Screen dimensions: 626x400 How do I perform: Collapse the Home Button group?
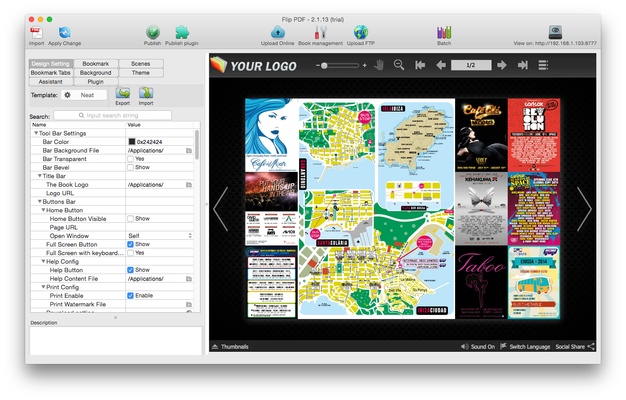[x=43, y=210]
